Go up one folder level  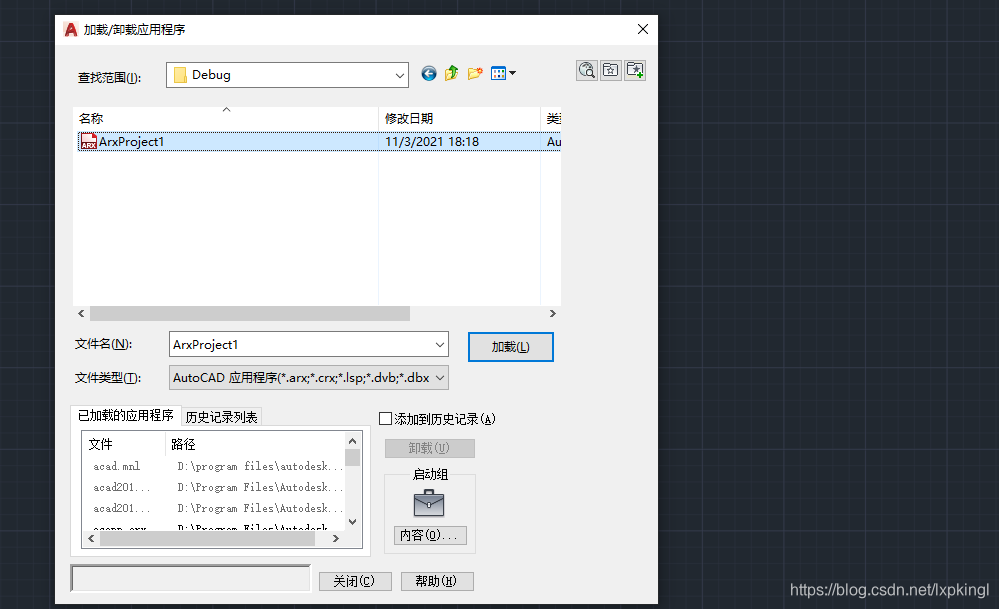(x=452, y=74)
